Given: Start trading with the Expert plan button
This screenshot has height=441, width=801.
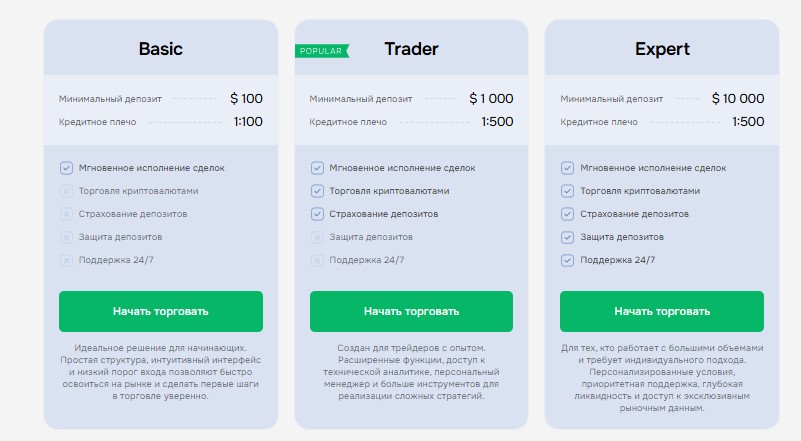Looking at the screenshot, I should point(661,311).
